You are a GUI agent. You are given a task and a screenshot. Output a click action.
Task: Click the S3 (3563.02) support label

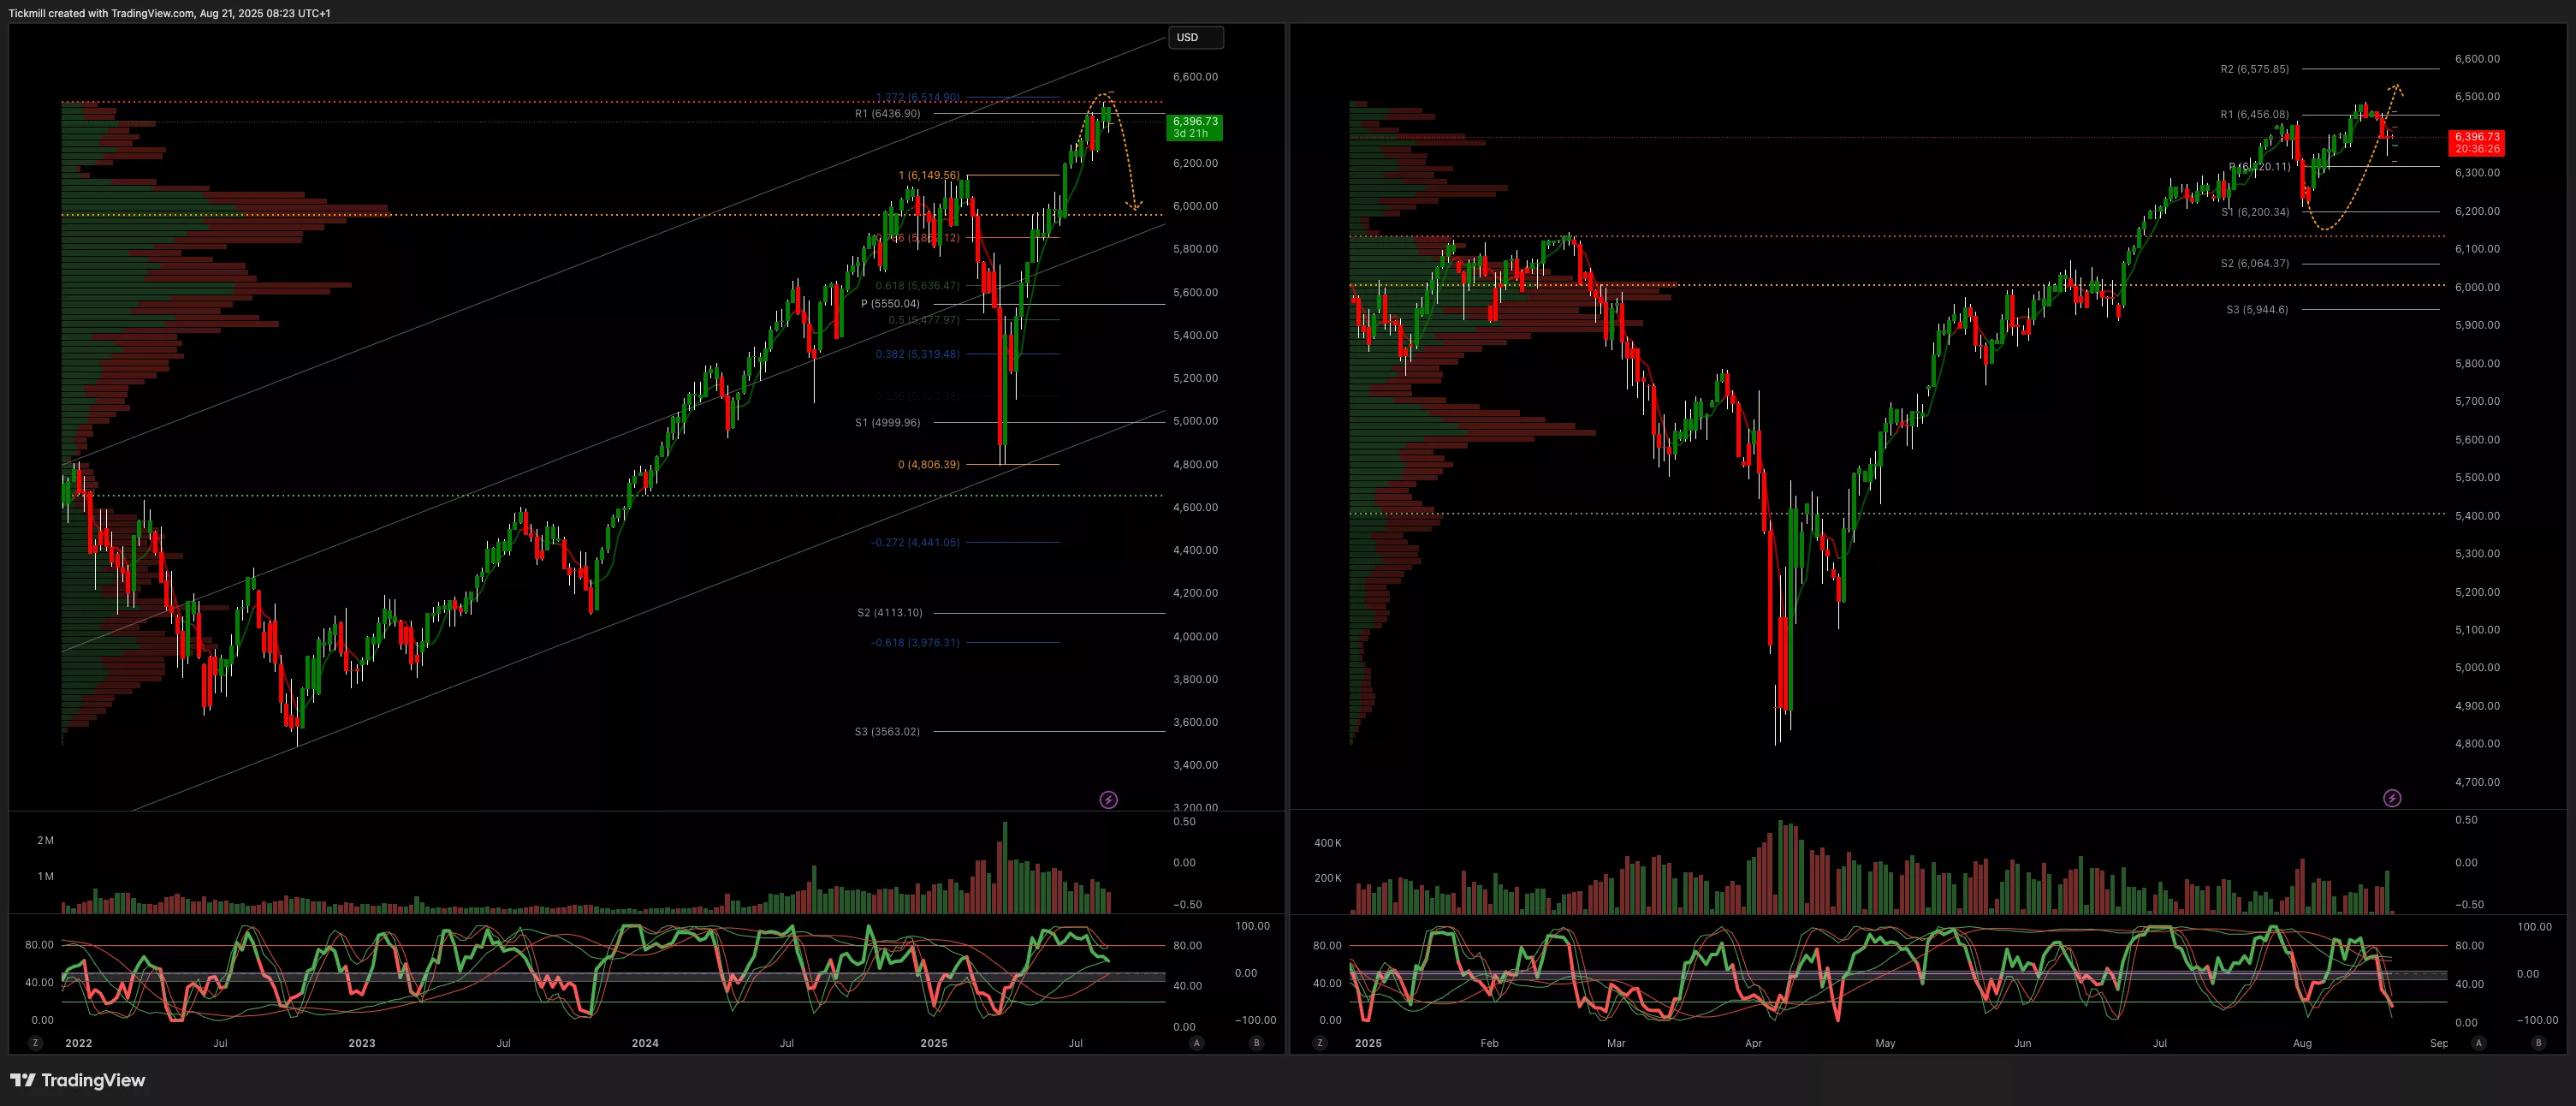[887, 731]
